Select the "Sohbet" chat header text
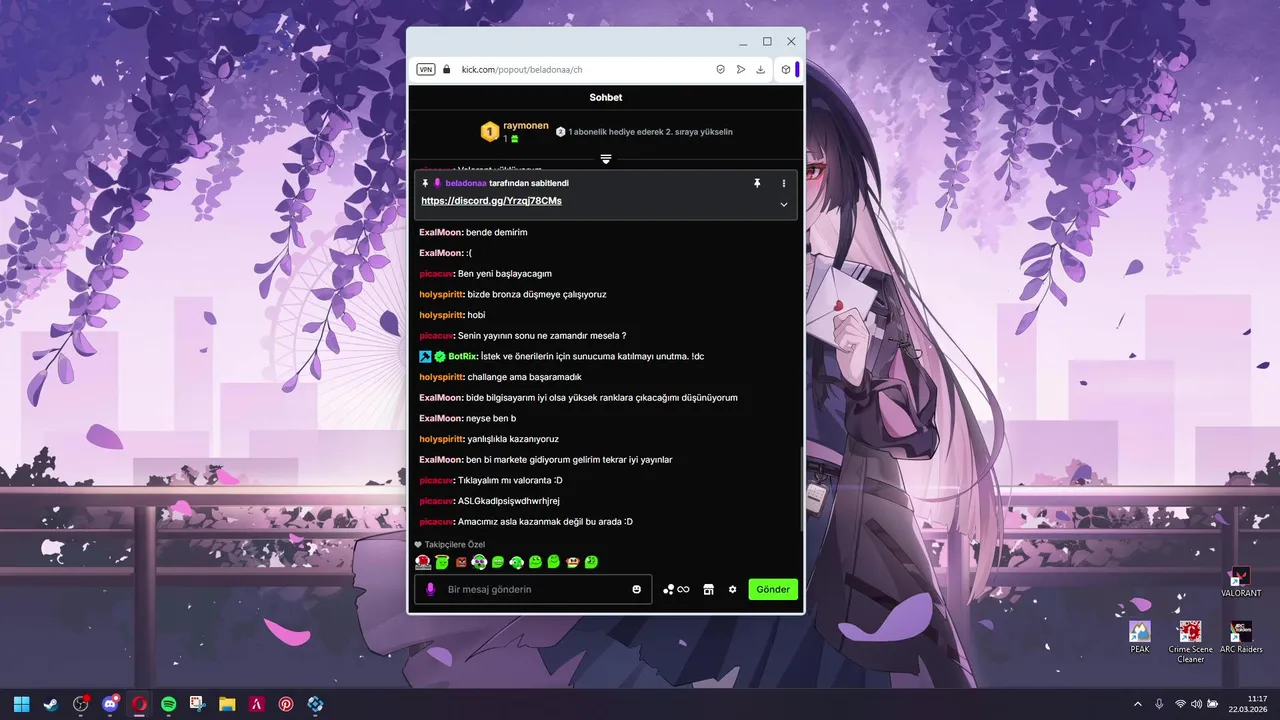This screenshot has width=1280, height=720. pyautogui.click(x=606, y=97)
